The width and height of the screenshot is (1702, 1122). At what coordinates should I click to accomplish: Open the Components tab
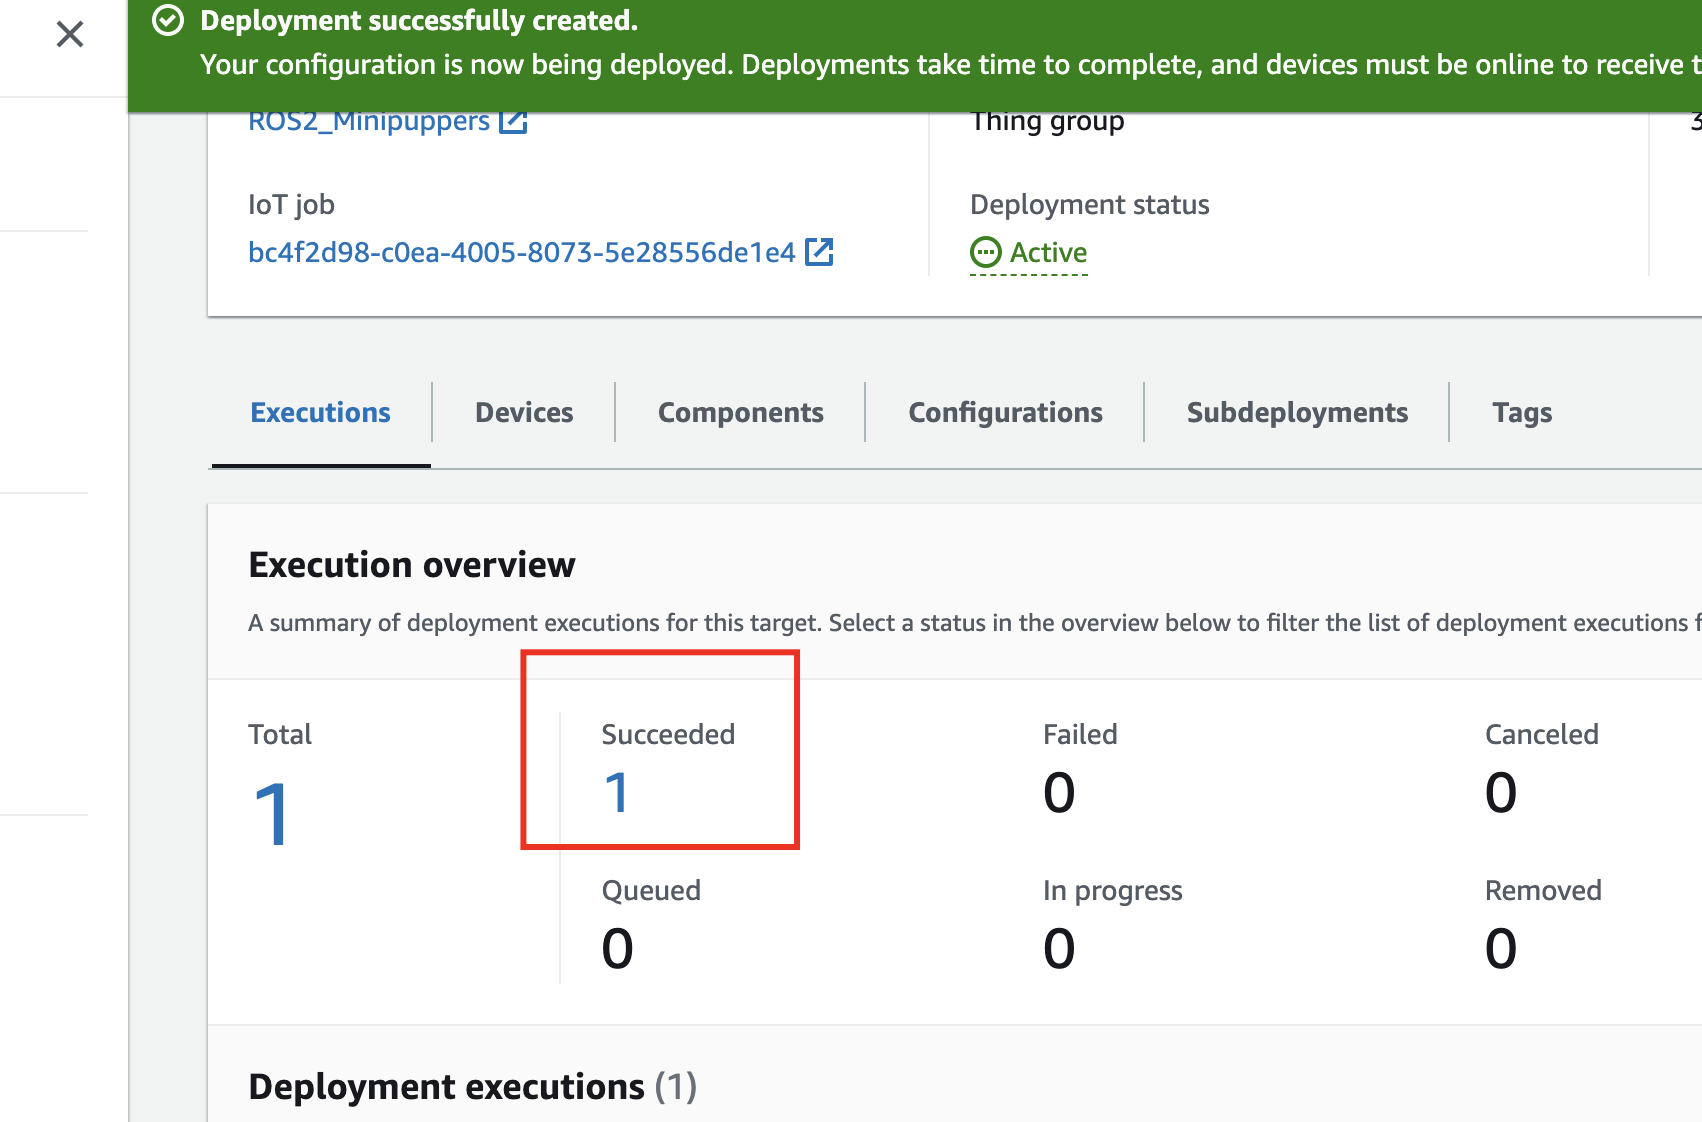740,412
